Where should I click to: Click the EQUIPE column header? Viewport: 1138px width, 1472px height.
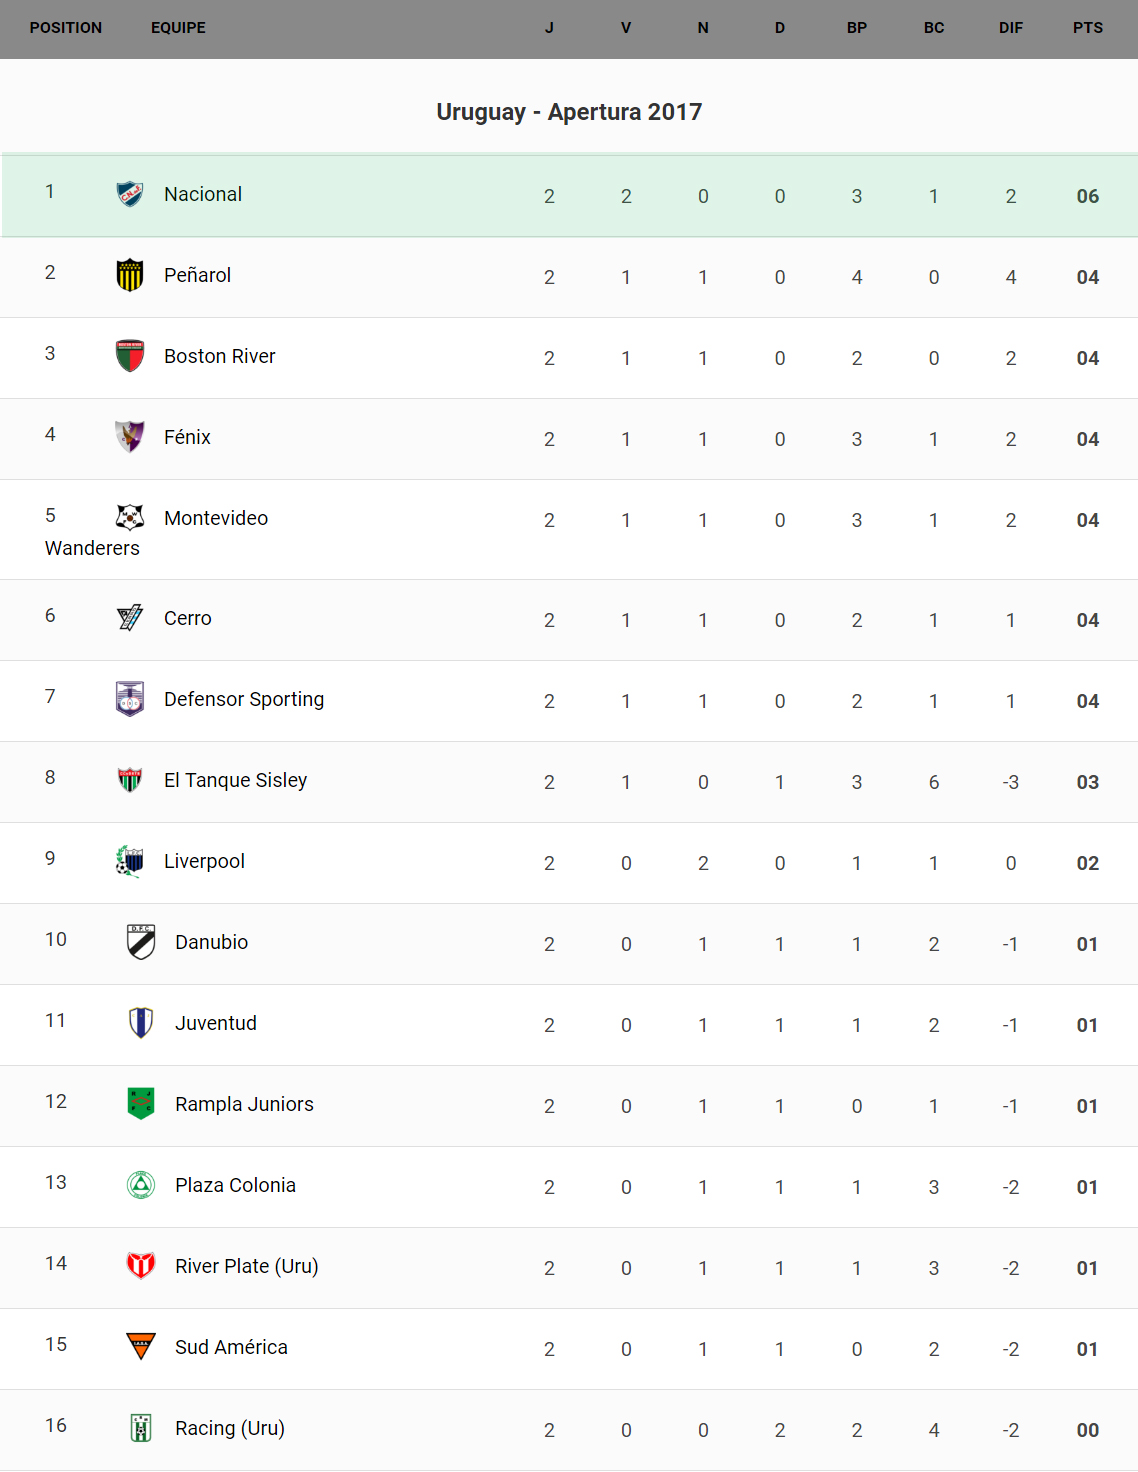click(178, 28)
